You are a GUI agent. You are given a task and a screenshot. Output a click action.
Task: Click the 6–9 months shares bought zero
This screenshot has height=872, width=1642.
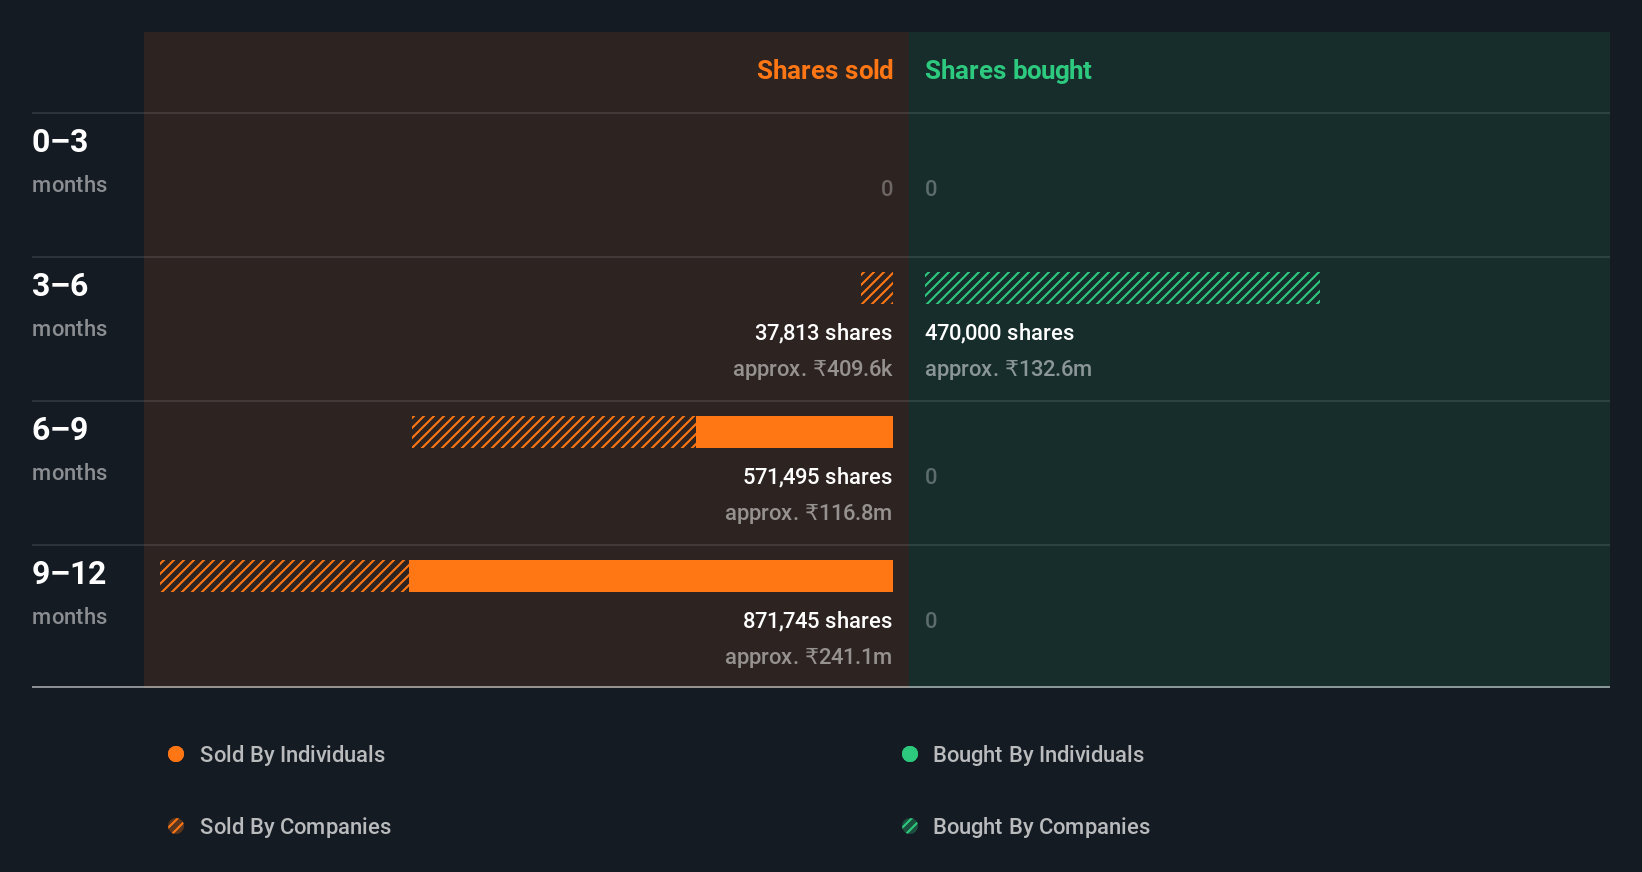pyautogui.click(x=931, y=476)
